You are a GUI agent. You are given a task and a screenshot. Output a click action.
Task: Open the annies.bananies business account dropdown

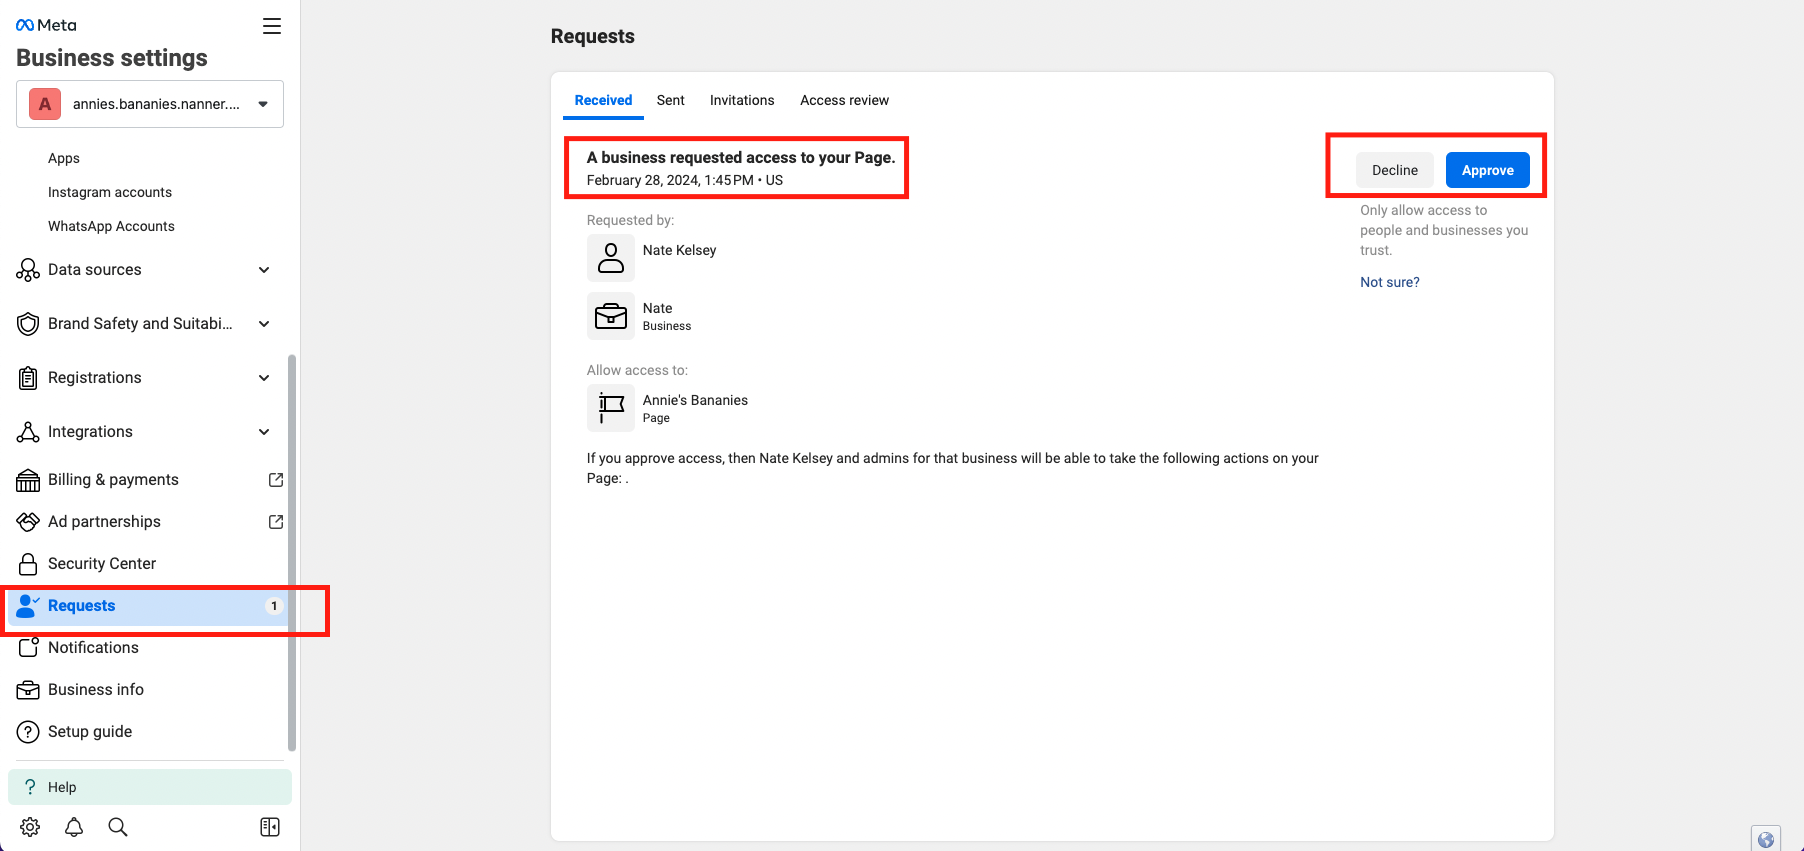(x=150, y=104)
